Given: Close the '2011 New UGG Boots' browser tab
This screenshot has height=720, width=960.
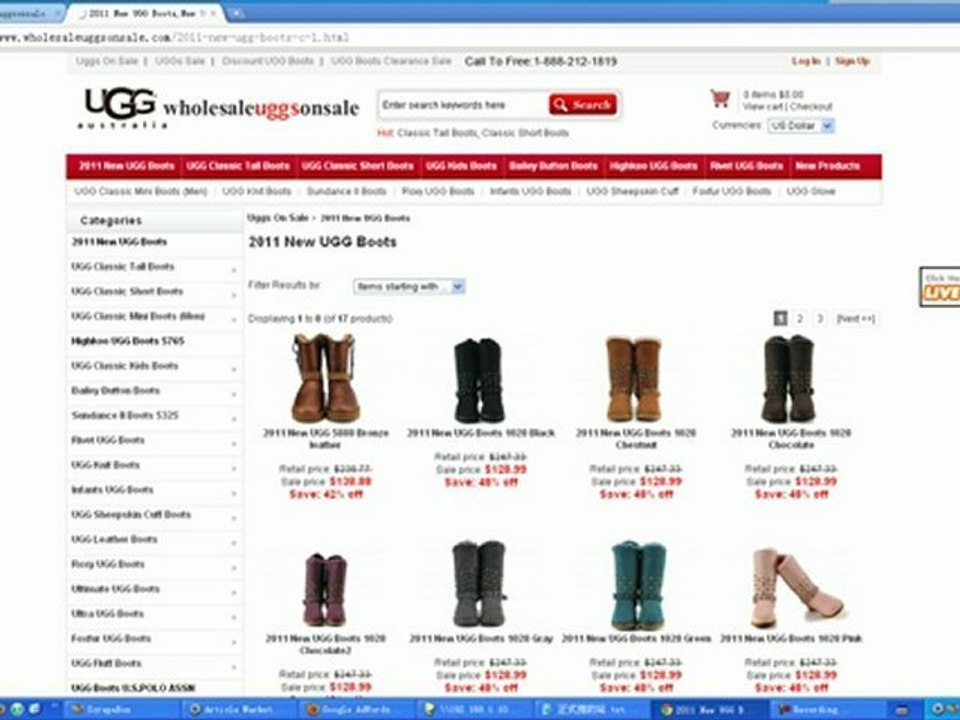Looking at the screenshot, I should [x=213, y=13].
